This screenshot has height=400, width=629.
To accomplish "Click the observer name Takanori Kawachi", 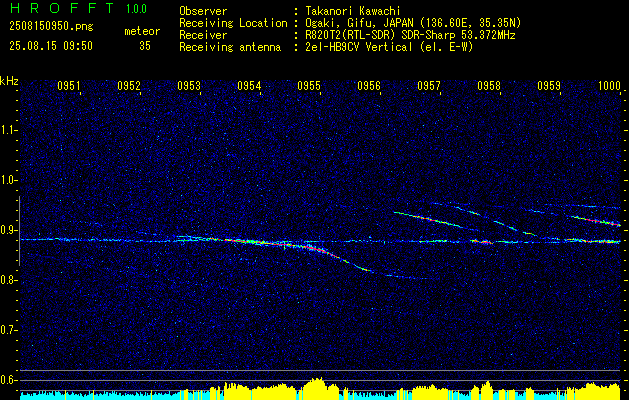I will pyautogui.click(x=353, y=11).
